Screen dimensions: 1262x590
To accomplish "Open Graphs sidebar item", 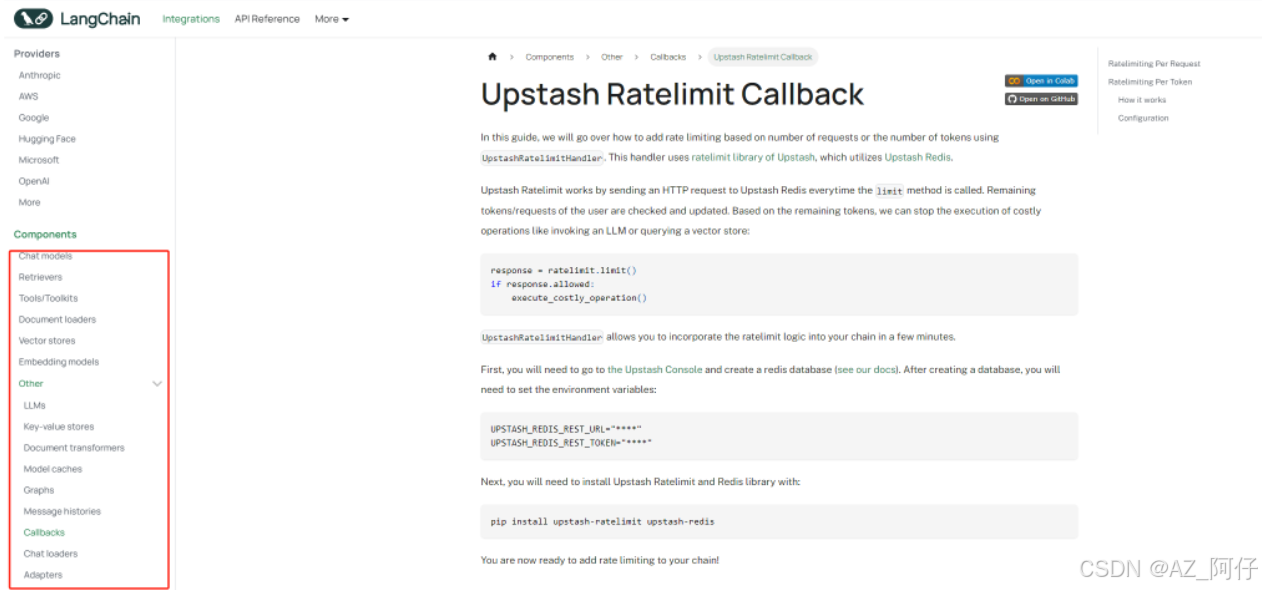I will click(39, 490).
